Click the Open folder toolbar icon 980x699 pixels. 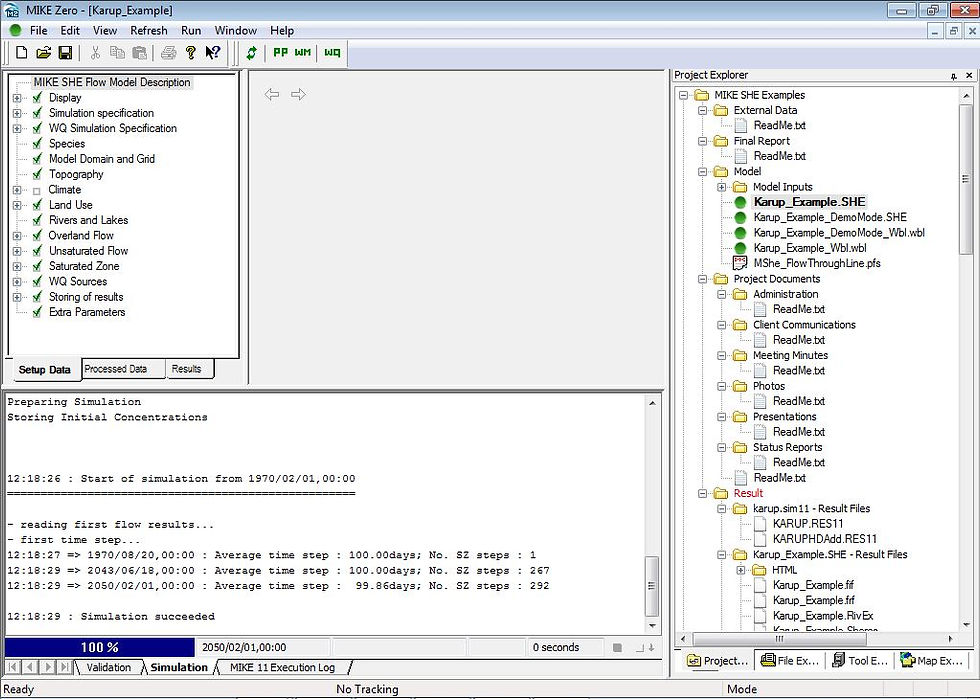[x=43, y=53]
